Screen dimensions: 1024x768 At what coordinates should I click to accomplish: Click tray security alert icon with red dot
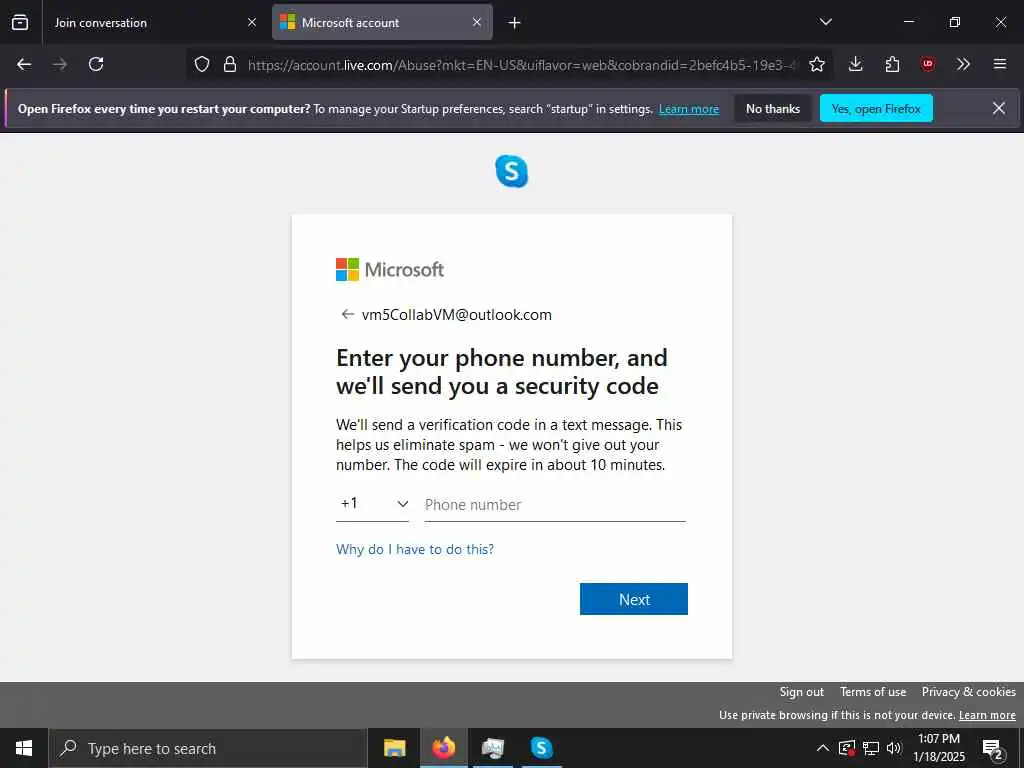tap(847, 748)
